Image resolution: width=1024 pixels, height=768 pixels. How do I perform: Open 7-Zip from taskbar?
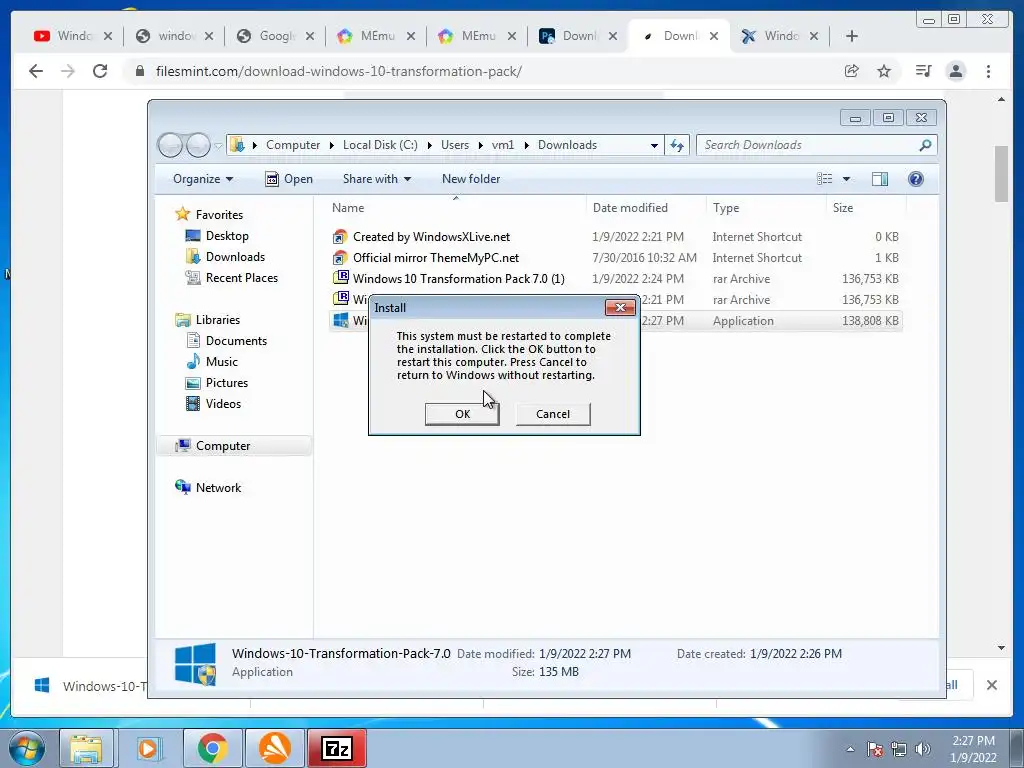[x=337, y=748]
